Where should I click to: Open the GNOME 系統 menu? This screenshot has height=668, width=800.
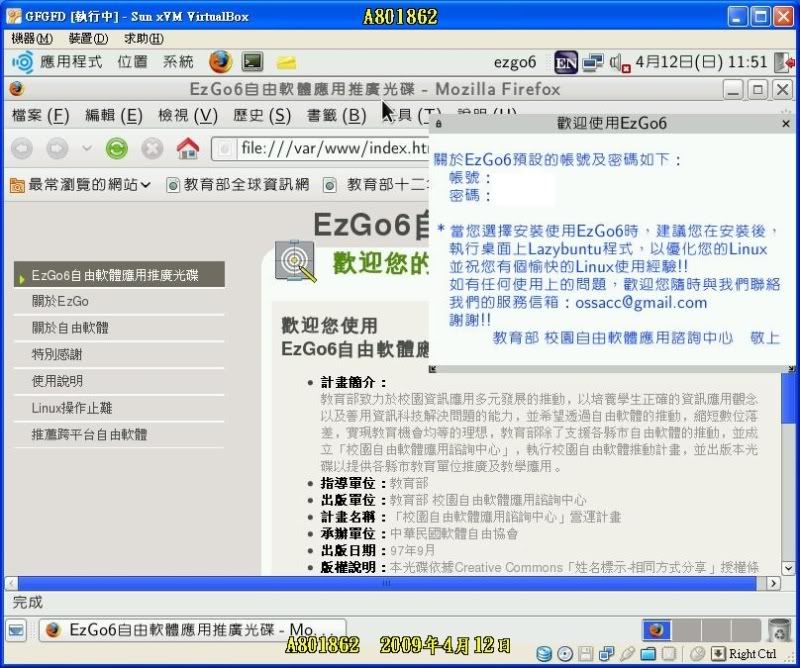pyautogui.click(x=178, y=62)
